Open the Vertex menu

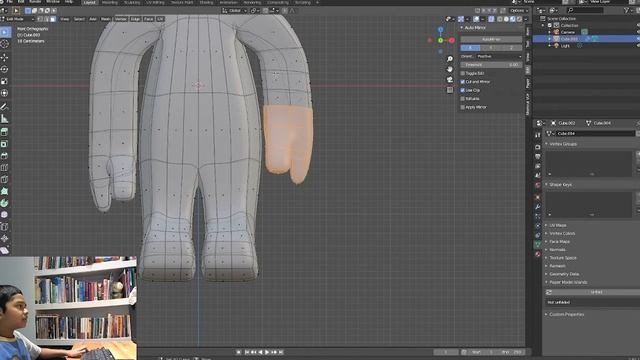point(120,19)
